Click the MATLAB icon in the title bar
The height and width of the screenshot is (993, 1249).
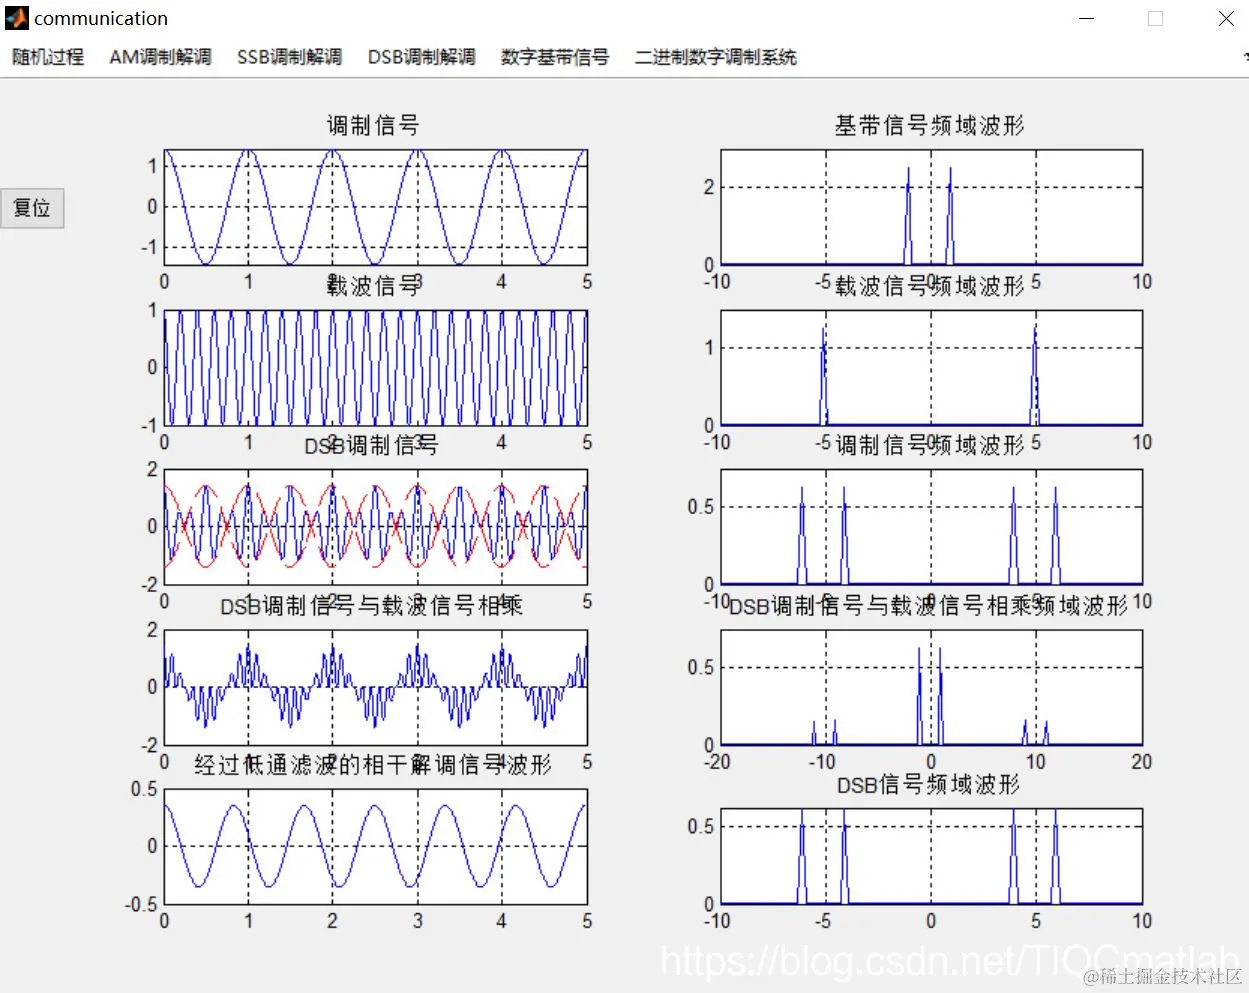(x=16, y=18)
